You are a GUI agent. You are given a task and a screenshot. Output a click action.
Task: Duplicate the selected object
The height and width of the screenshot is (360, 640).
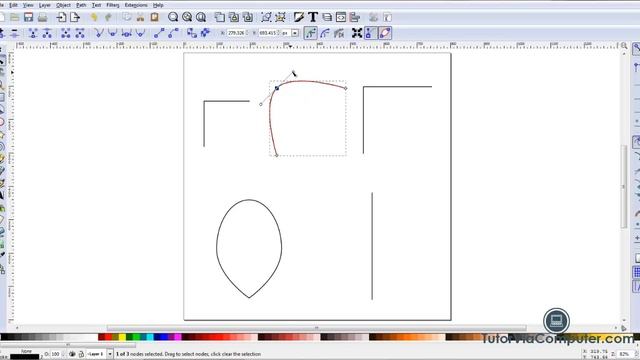pyautogui.click(x=220, y=17)
